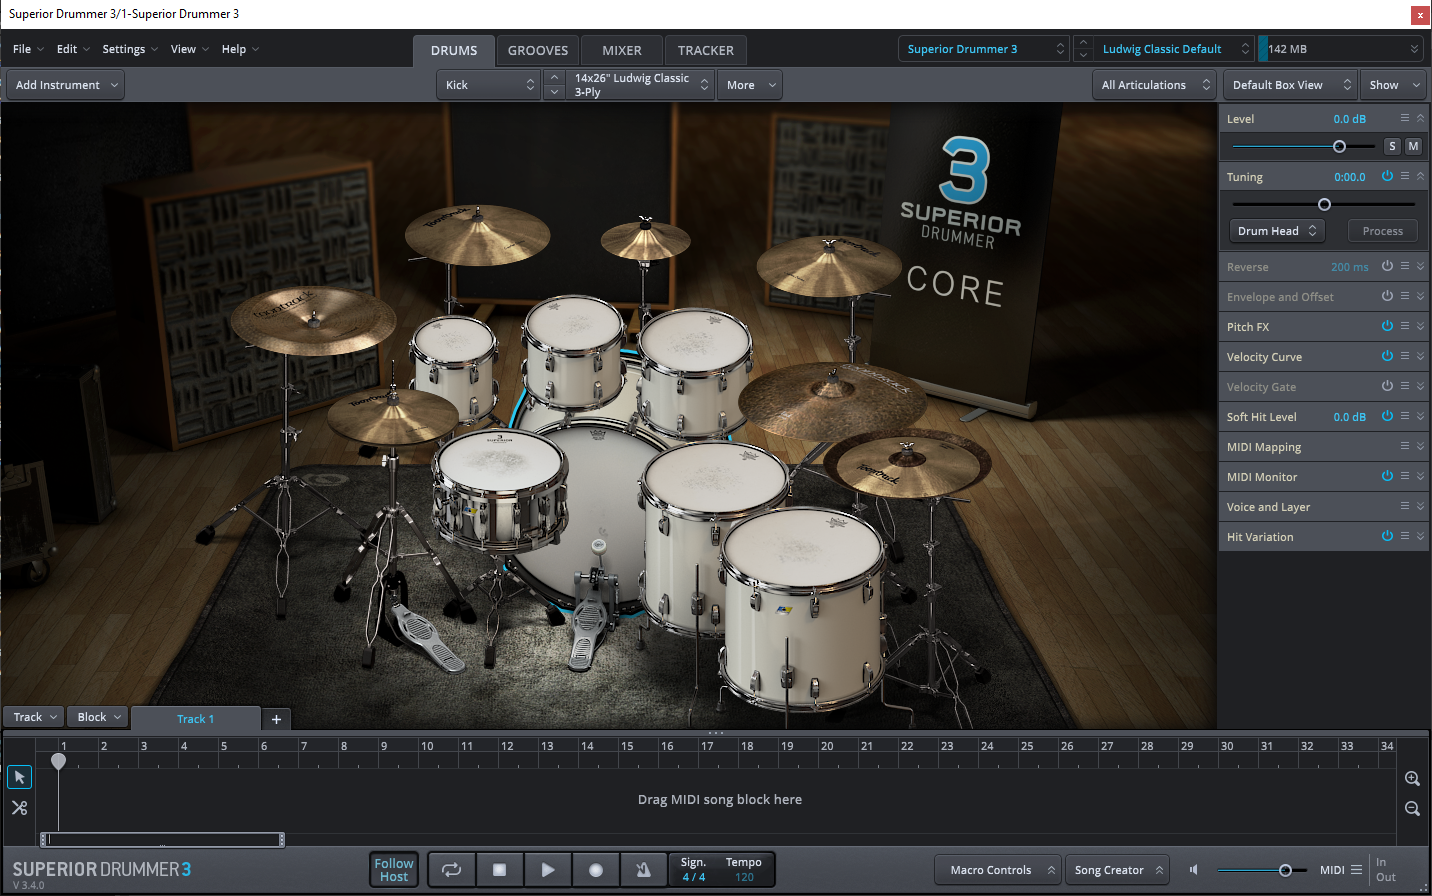Select the scissors cut tool
1432x896 pixels.
point(19,807)
